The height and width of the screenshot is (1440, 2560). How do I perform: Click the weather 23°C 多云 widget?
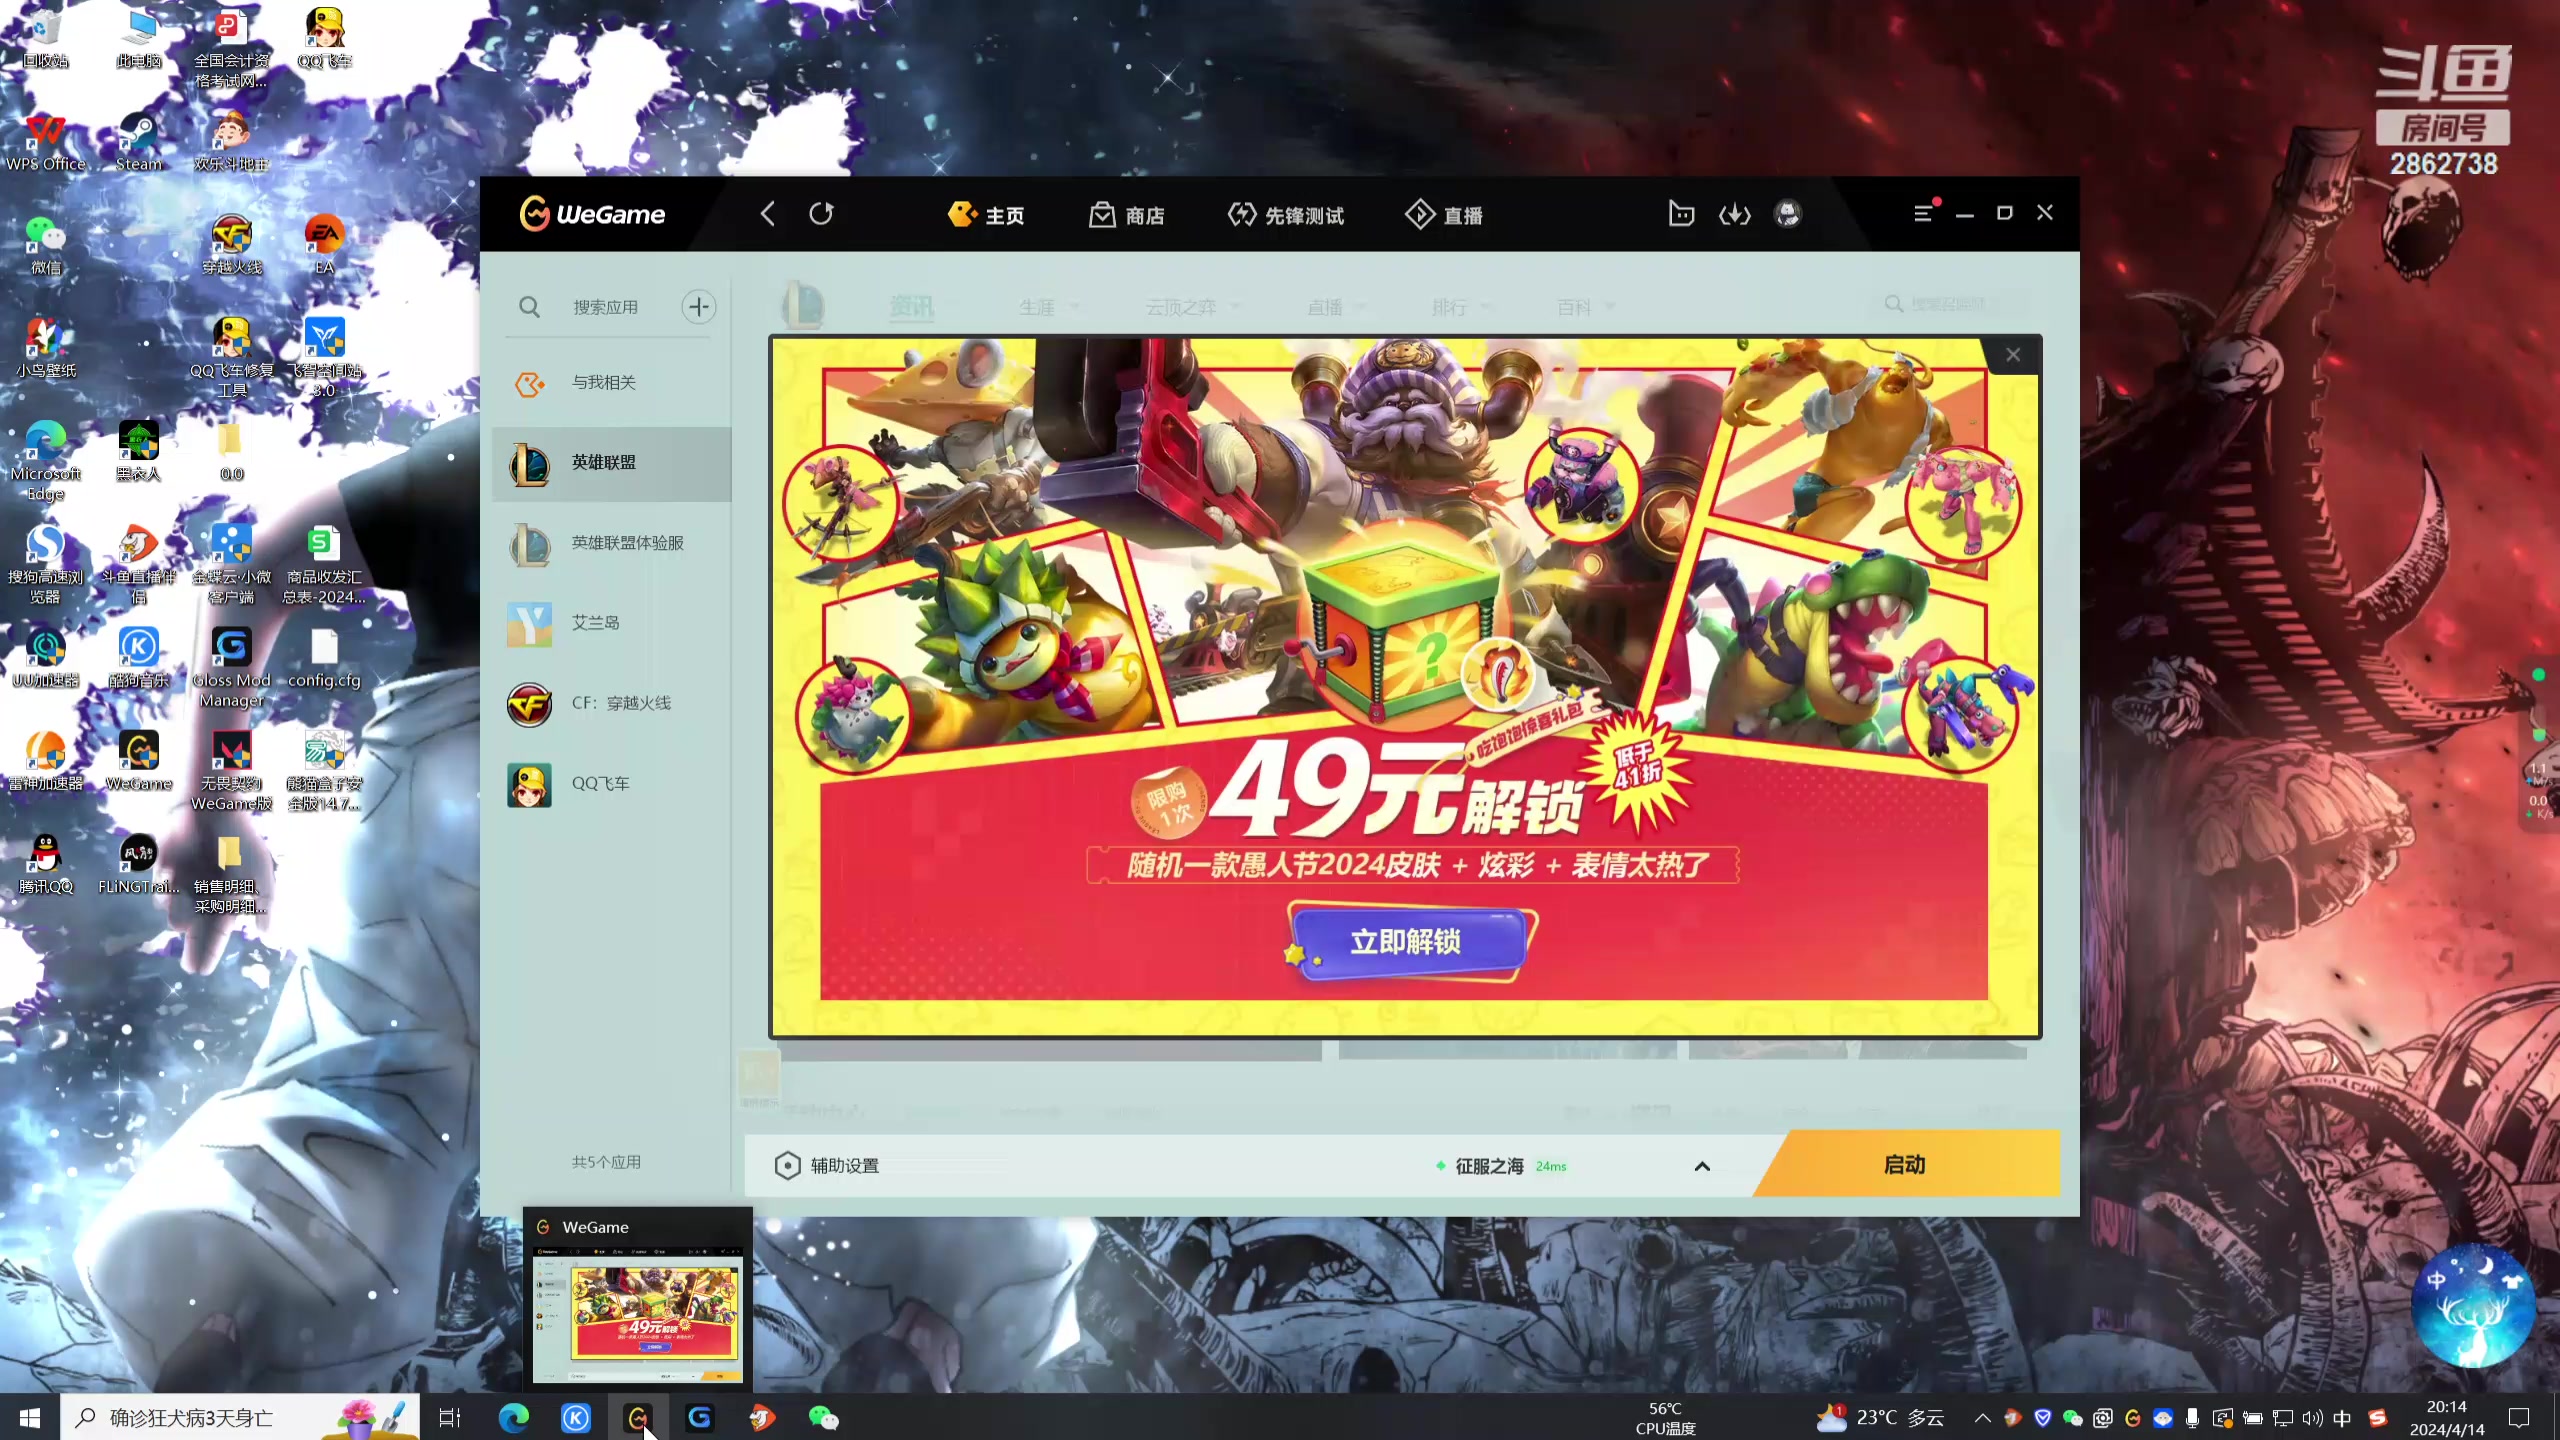[x=1881, y=1417]
